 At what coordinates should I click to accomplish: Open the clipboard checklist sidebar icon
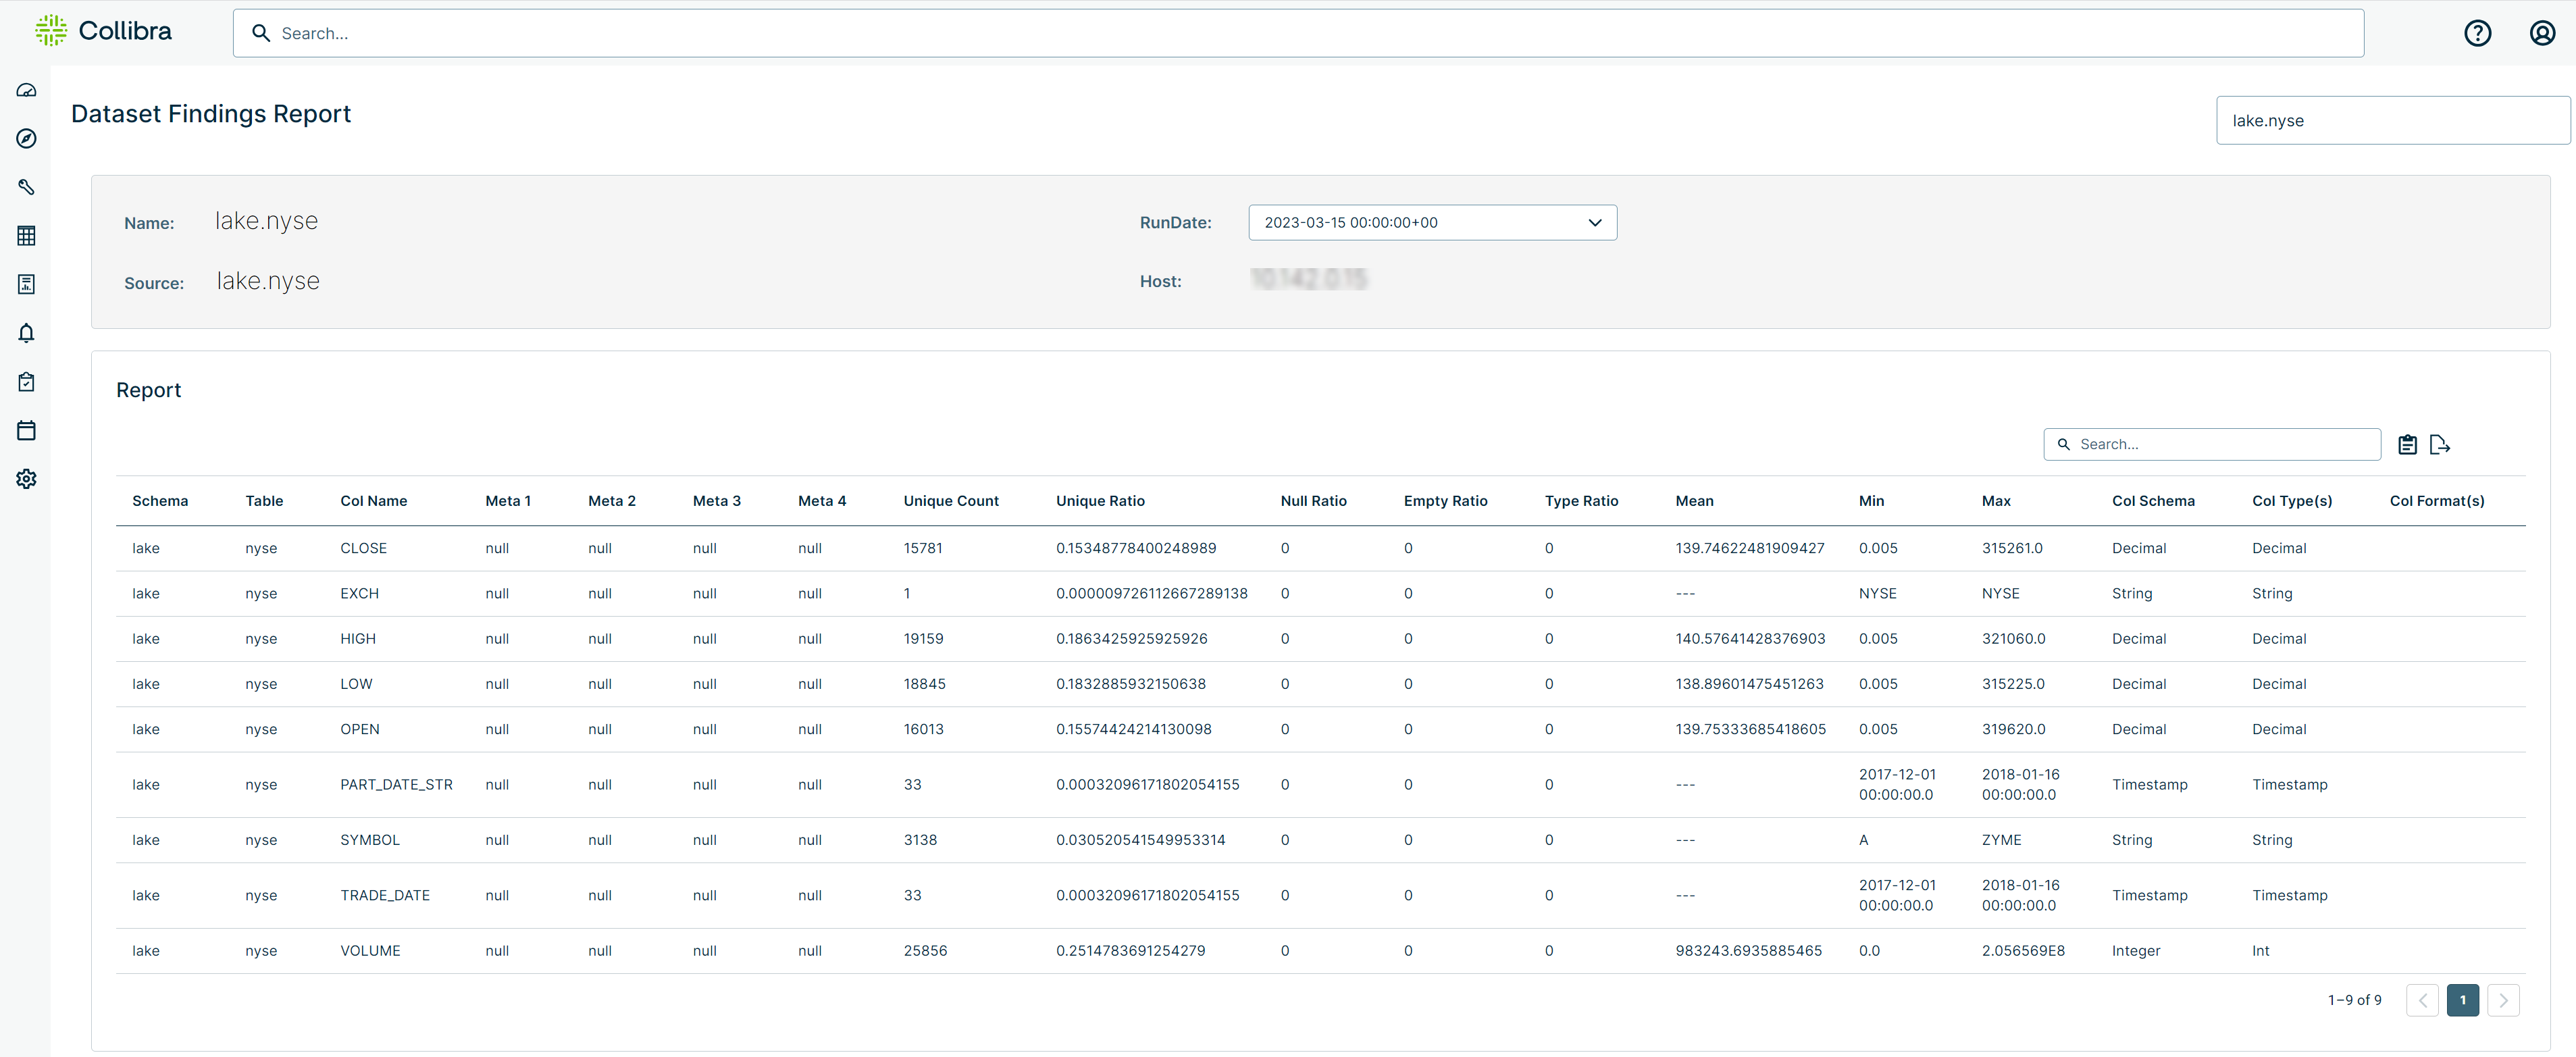tap(27, 382)
